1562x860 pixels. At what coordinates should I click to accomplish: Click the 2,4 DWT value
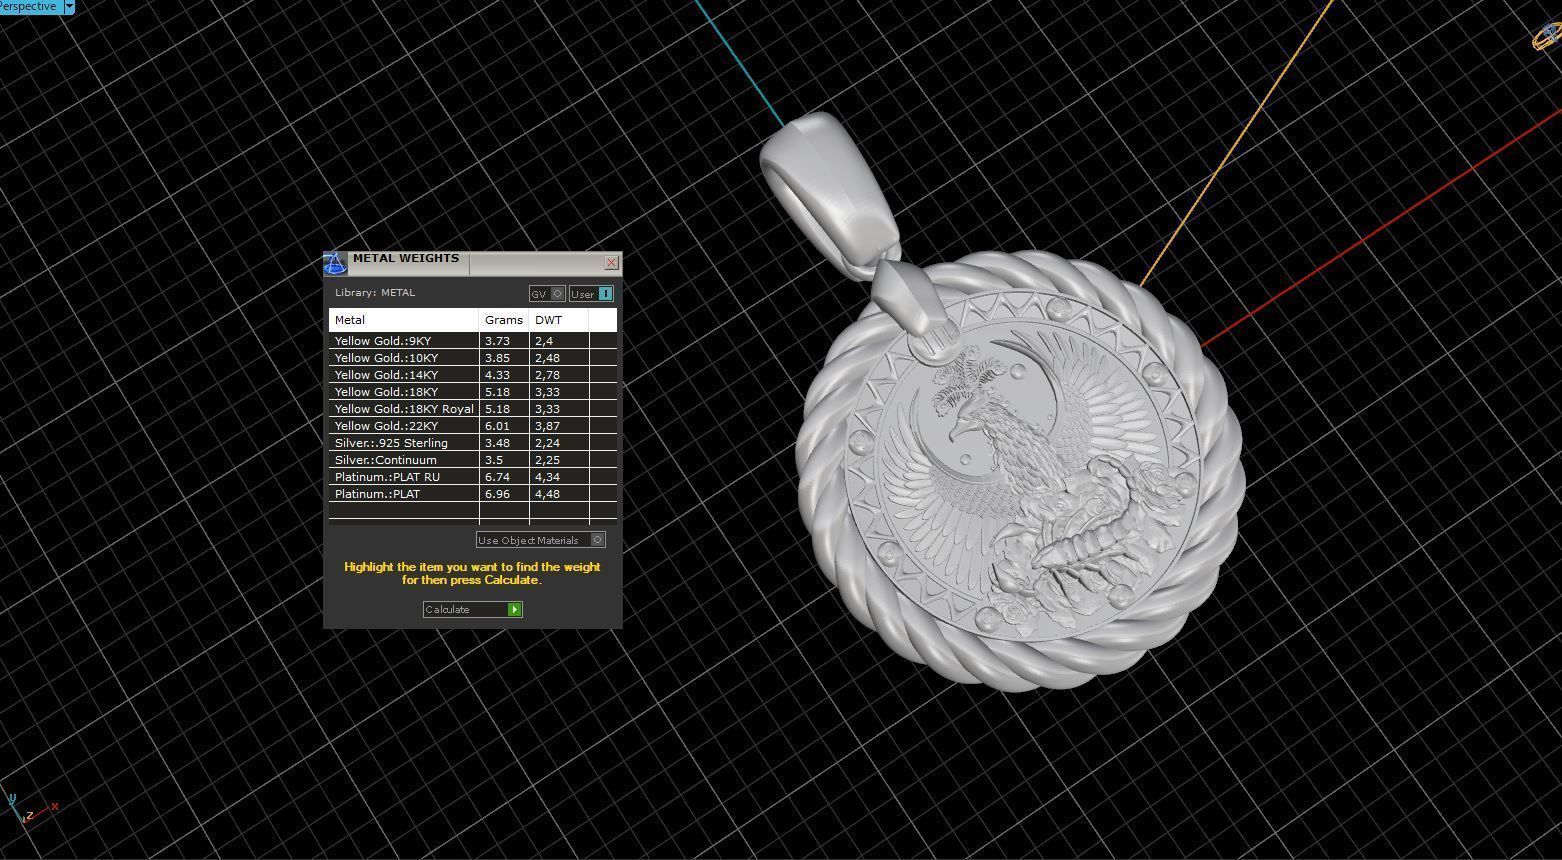point(544,341)
